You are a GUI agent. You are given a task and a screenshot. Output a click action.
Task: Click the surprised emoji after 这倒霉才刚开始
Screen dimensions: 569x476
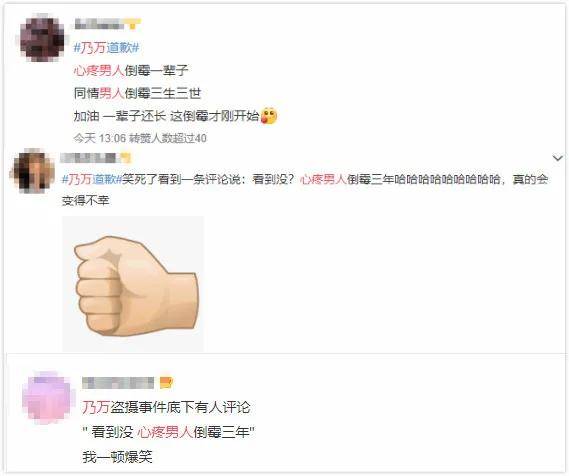pyautogui.click(x=269, y=116)
